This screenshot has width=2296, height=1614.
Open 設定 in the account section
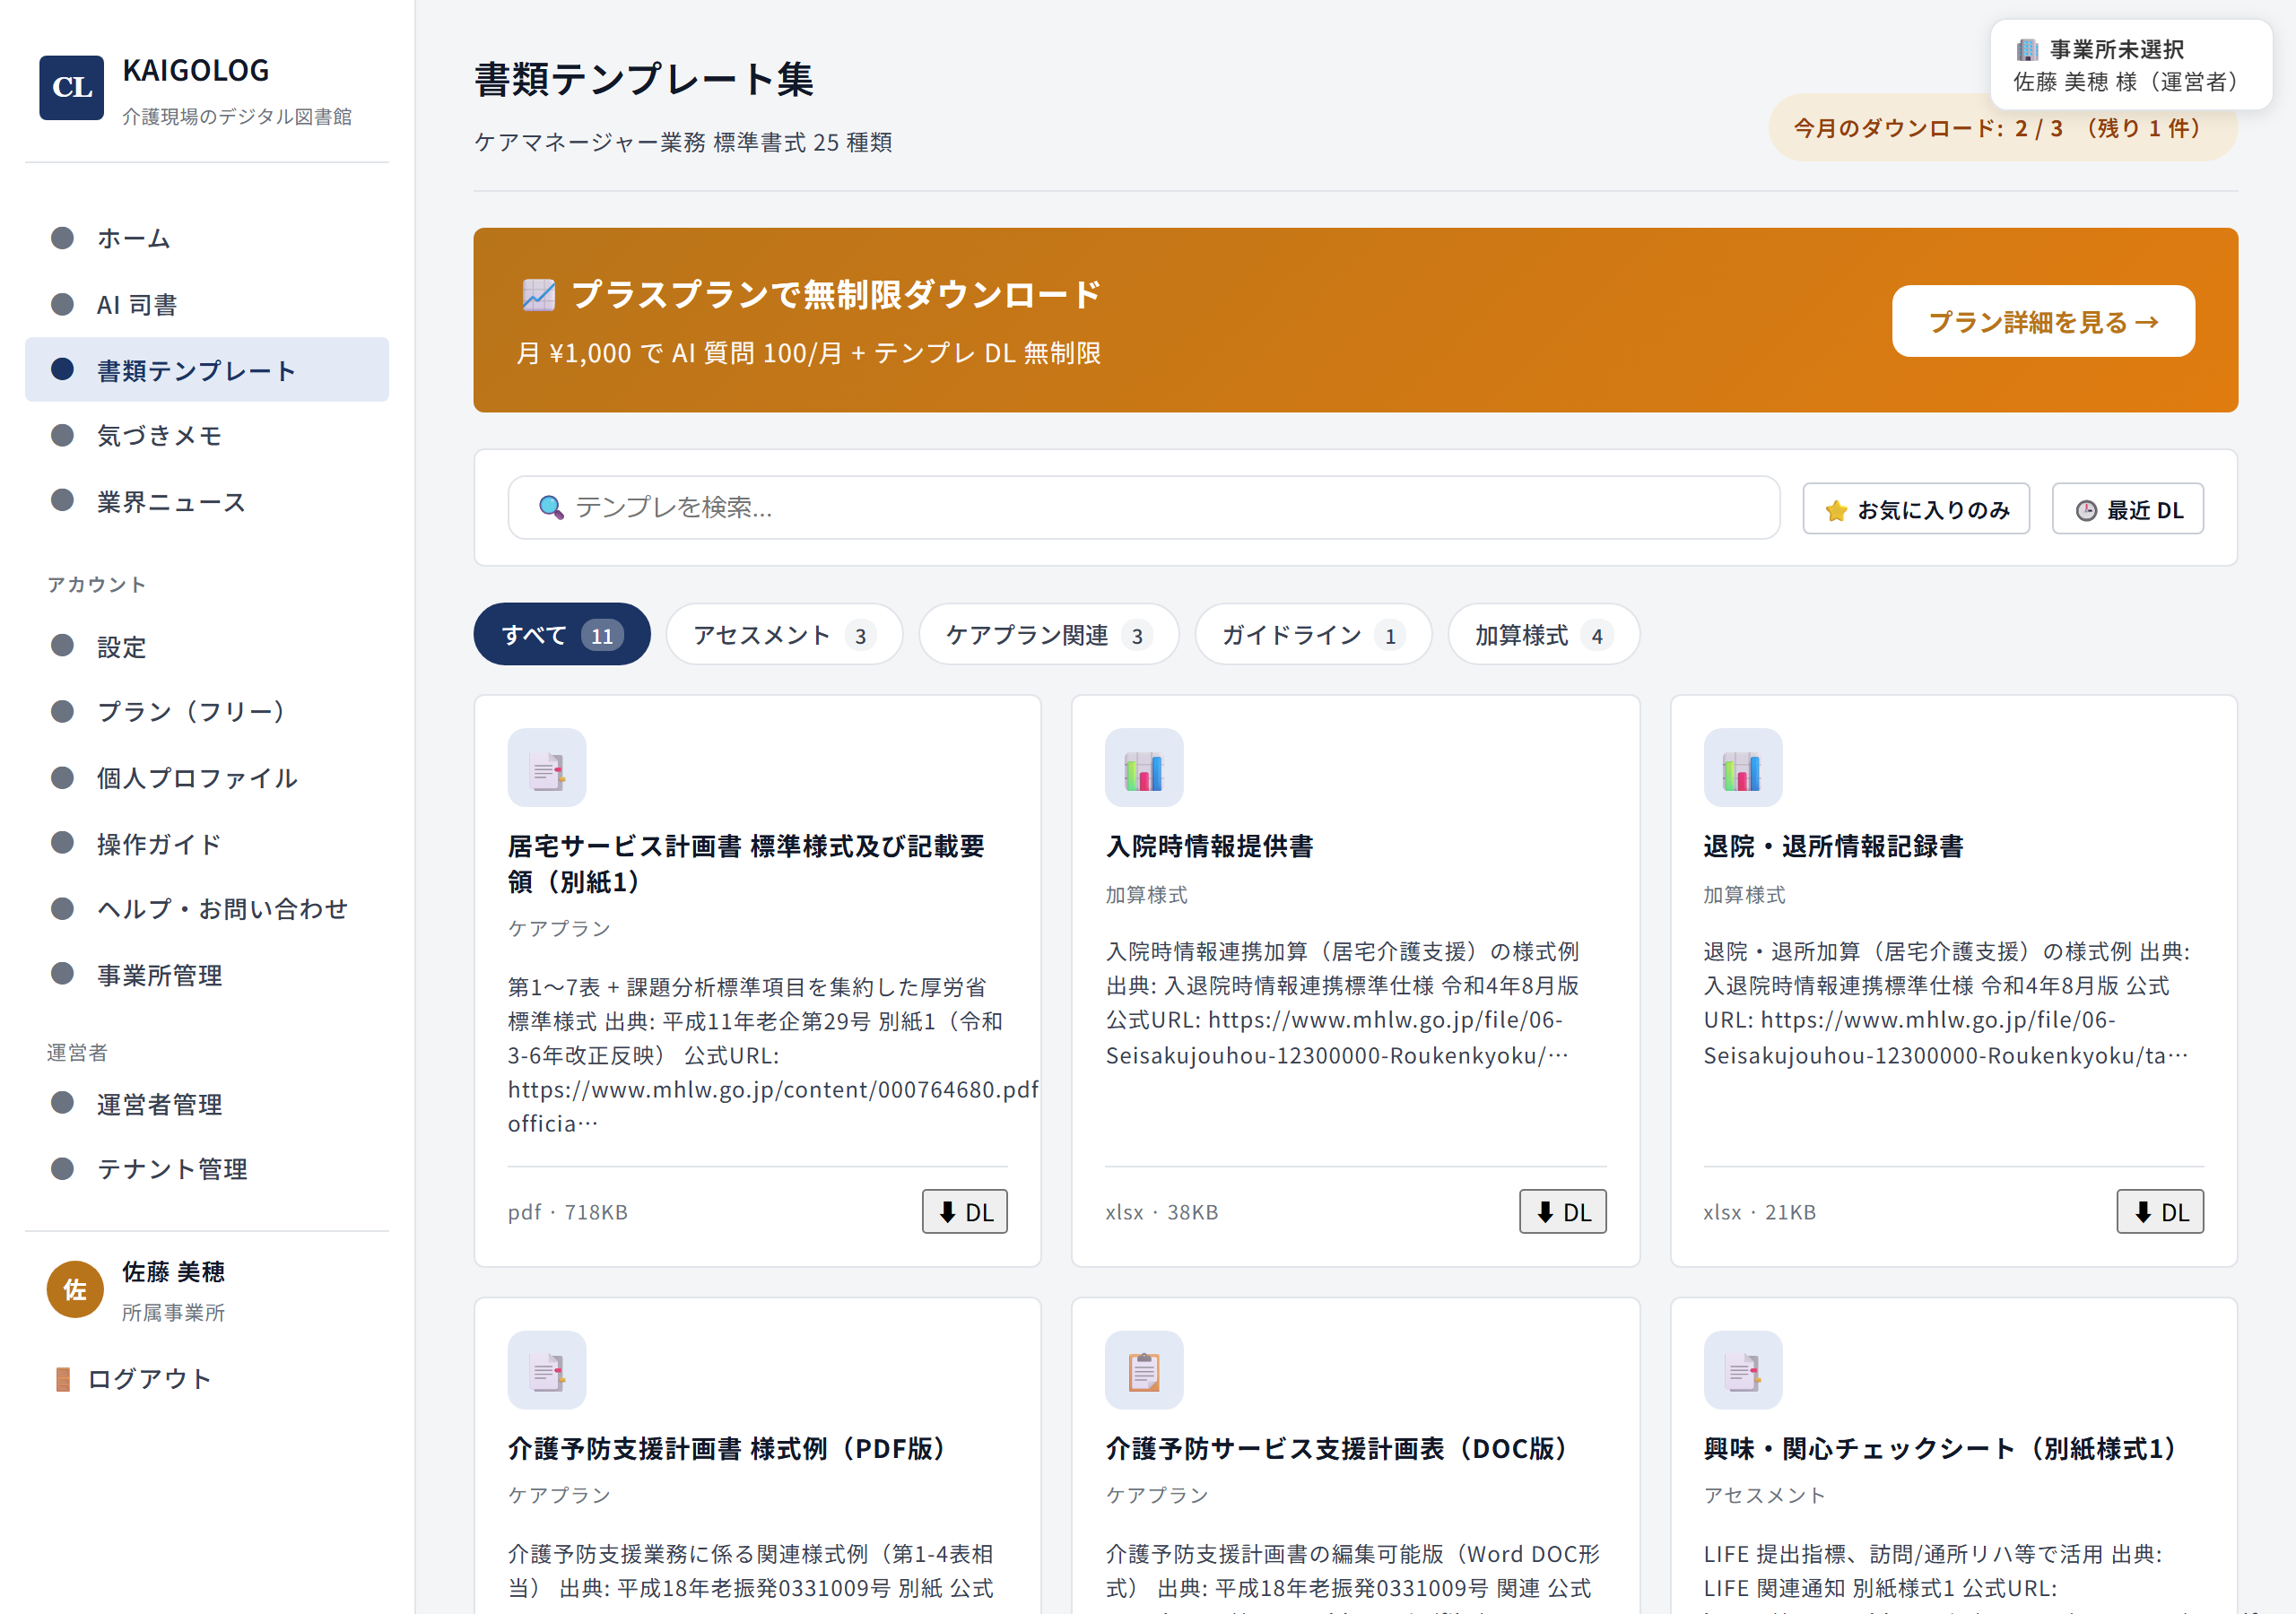coord(206,646)
